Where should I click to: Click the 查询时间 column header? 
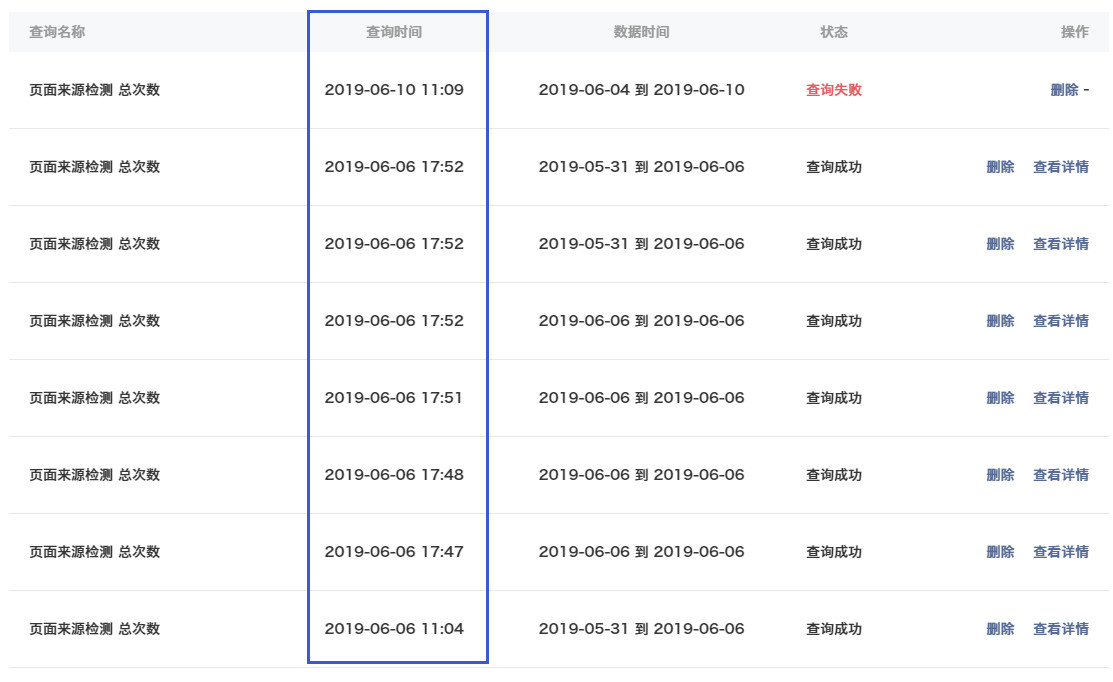tap(394, 32)
